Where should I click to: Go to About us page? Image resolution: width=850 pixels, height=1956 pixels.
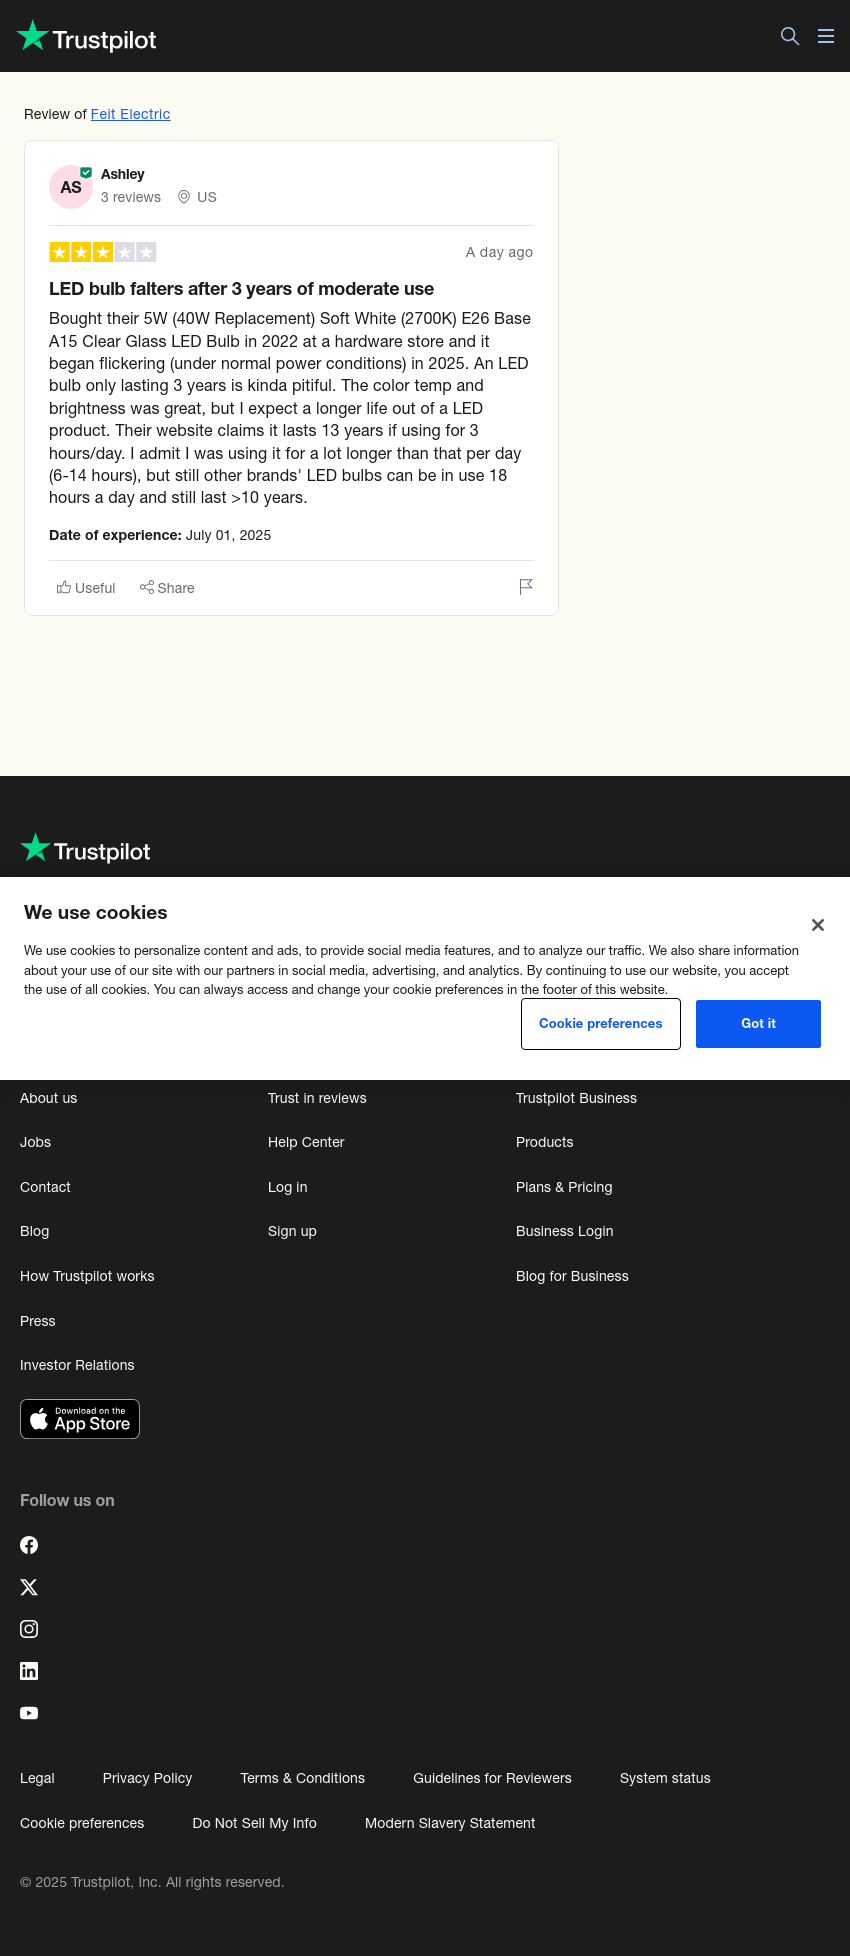pos(49,1098)
